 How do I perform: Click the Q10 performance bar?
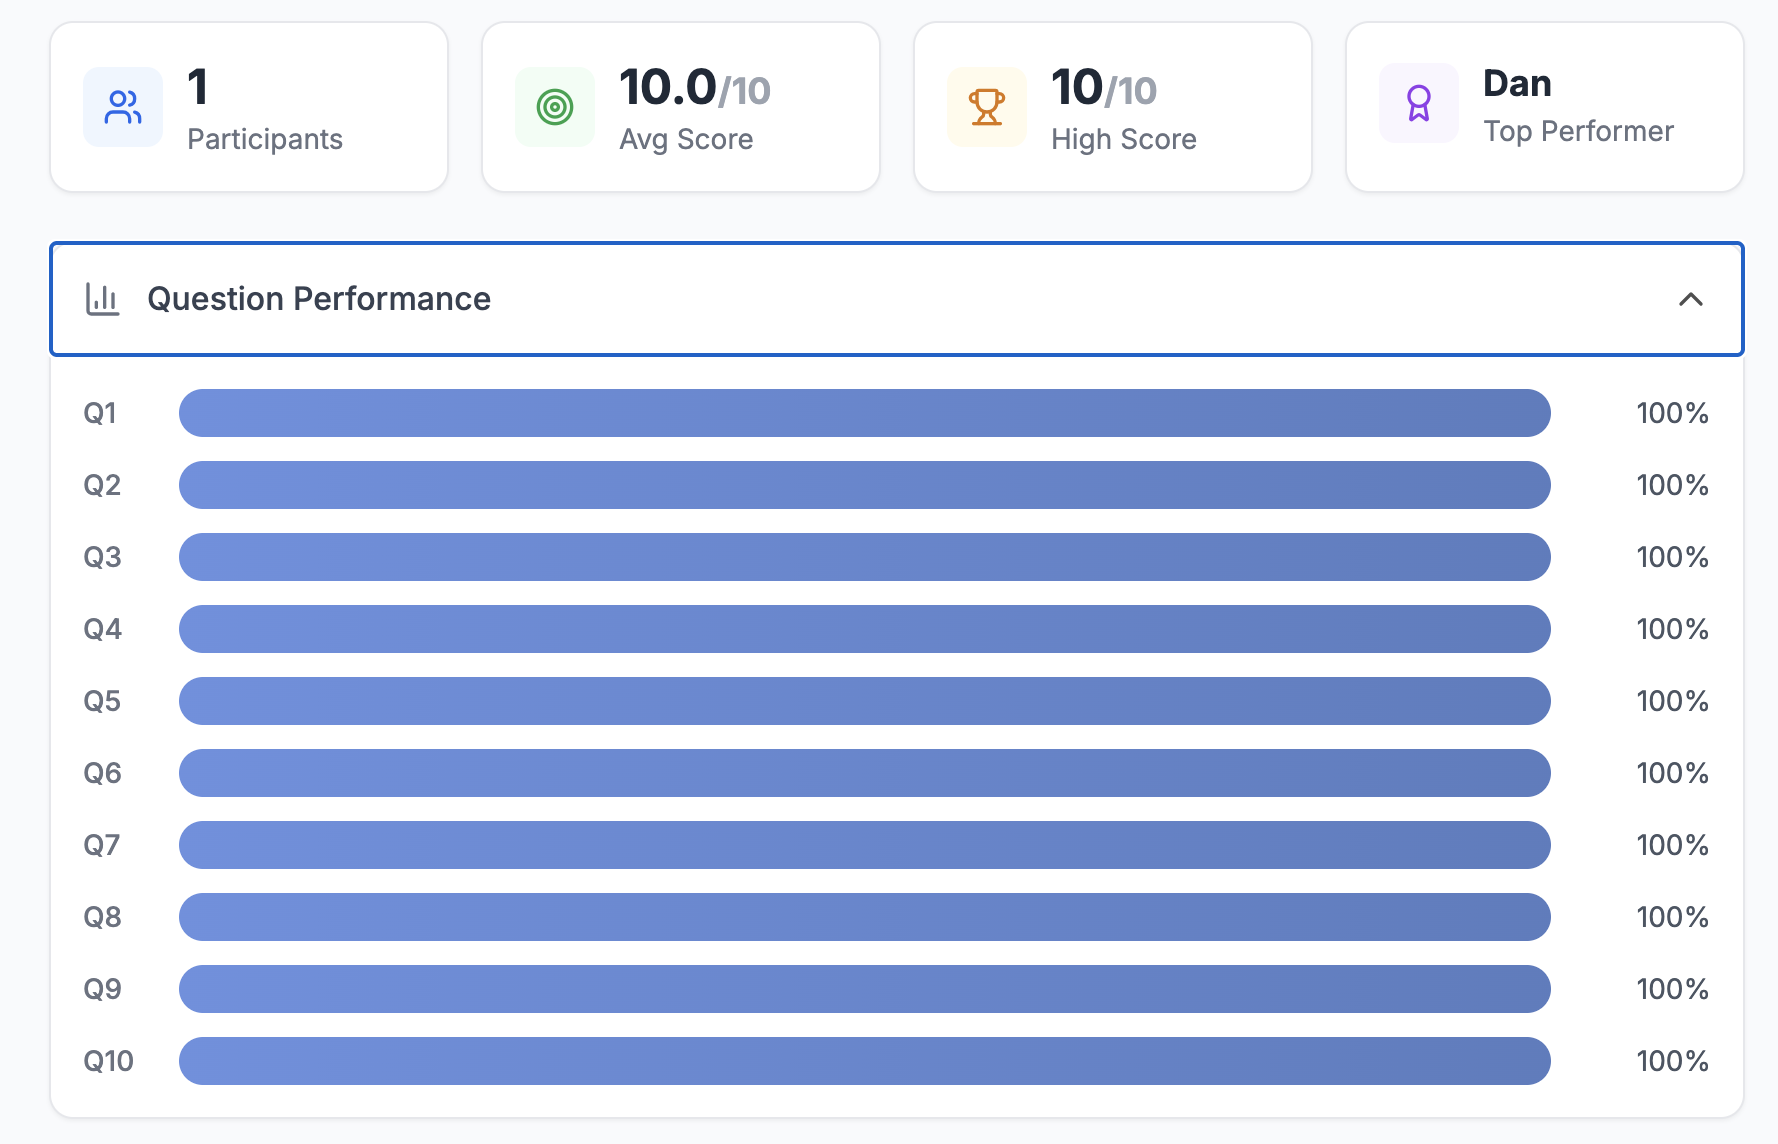click(x=864, y=1061)
